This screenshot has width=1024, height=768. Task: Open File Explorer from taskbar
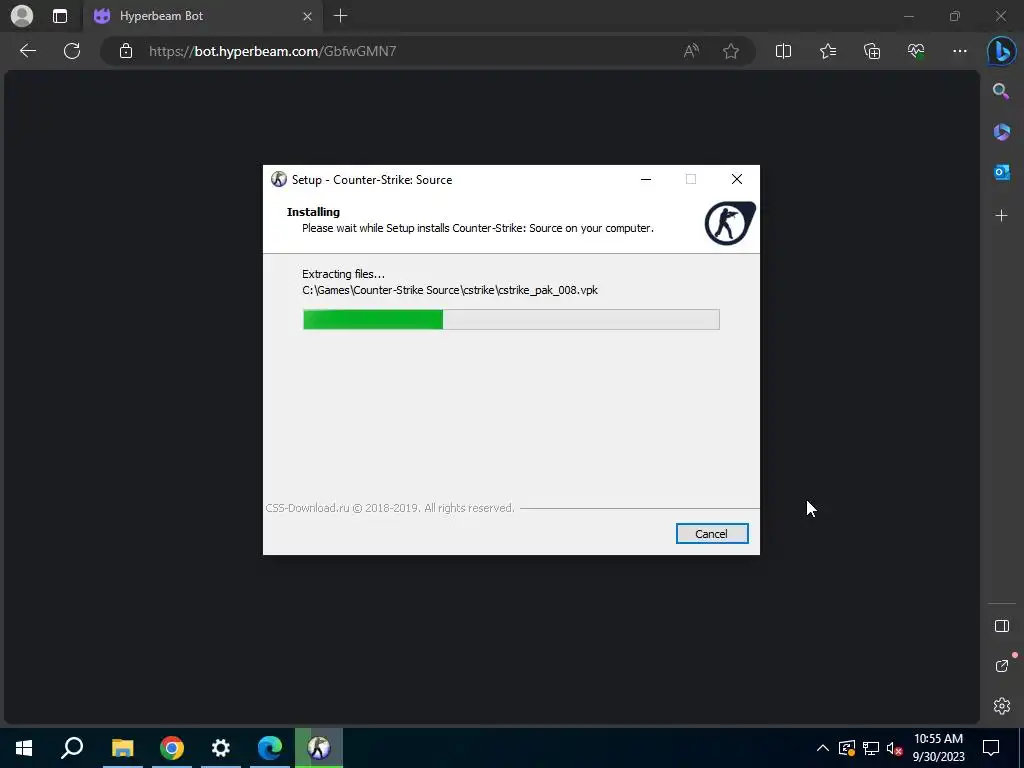pos(122,748)
